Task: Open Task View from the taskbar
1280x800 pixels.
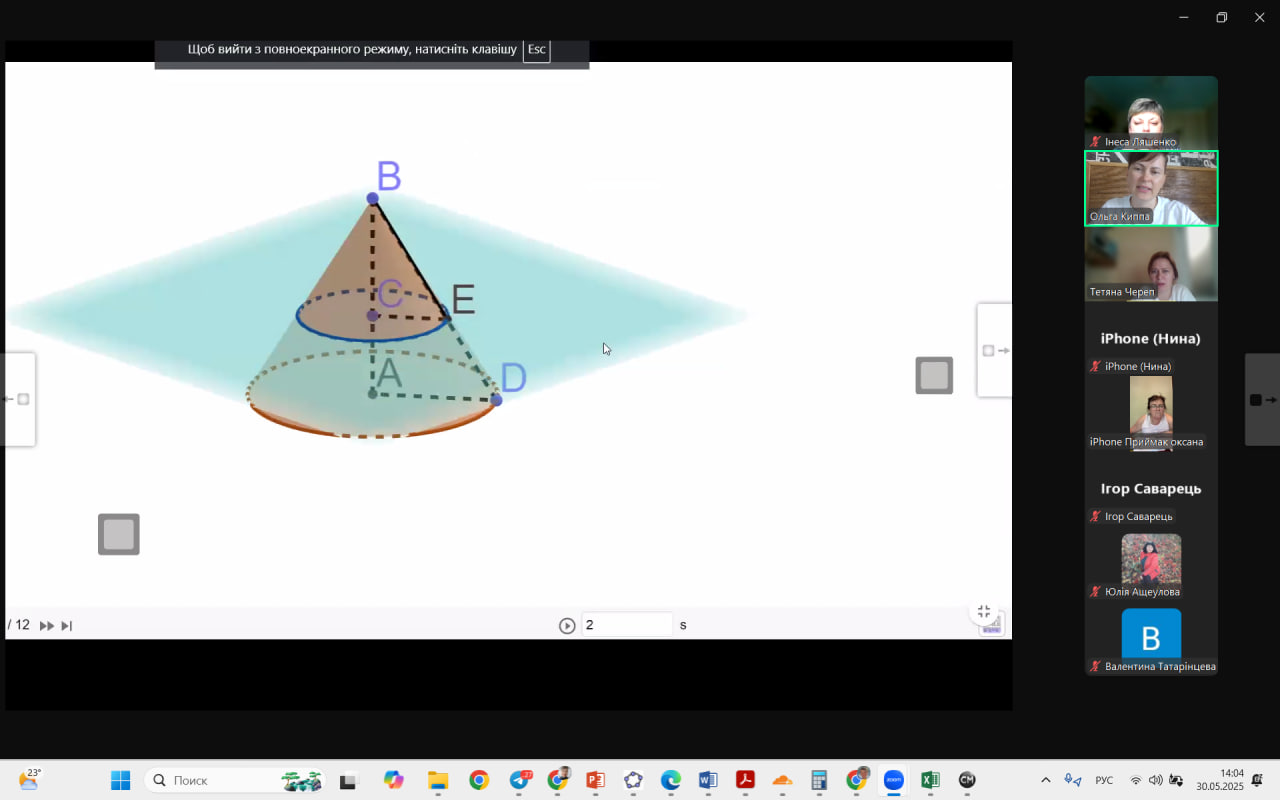Action: (x=348, y=780)
